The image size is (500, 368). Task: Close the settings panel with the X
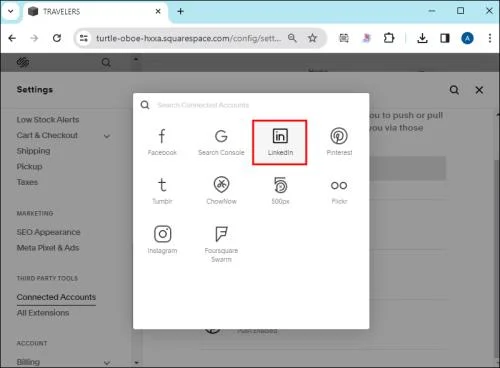[479, 90]
